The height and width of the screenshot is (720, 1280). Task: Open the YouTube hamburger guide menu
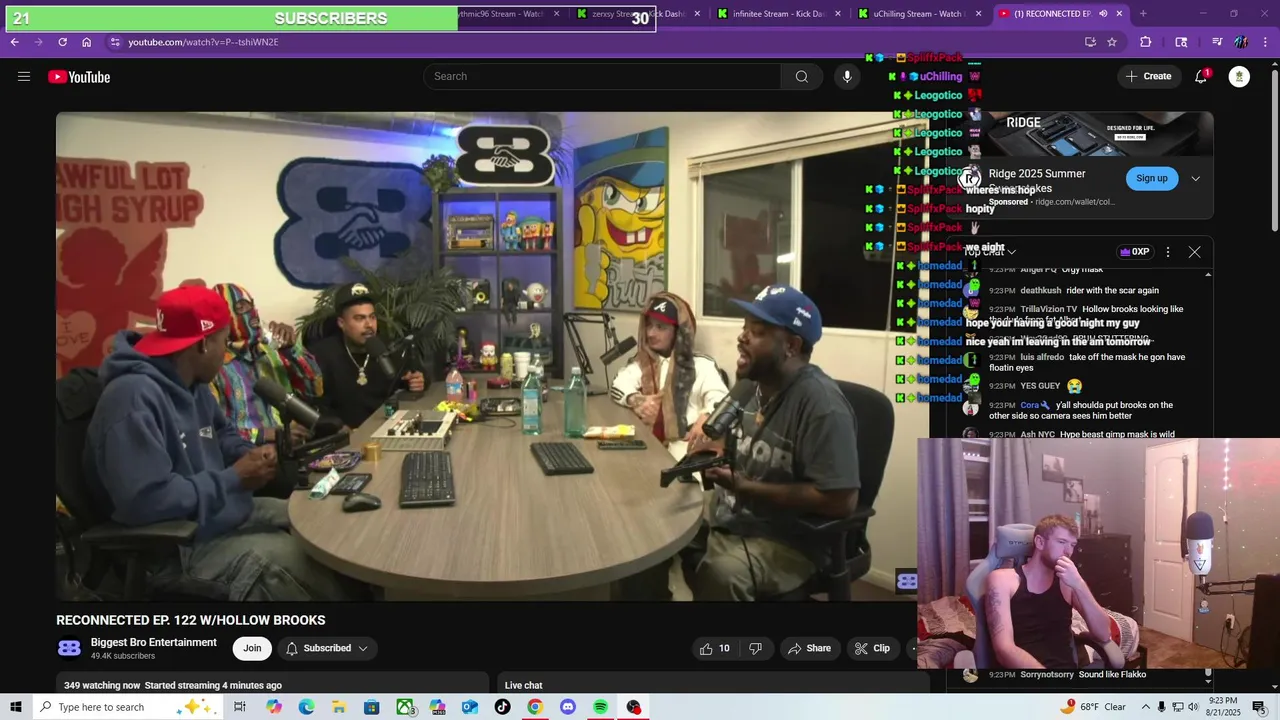[24, 77]
